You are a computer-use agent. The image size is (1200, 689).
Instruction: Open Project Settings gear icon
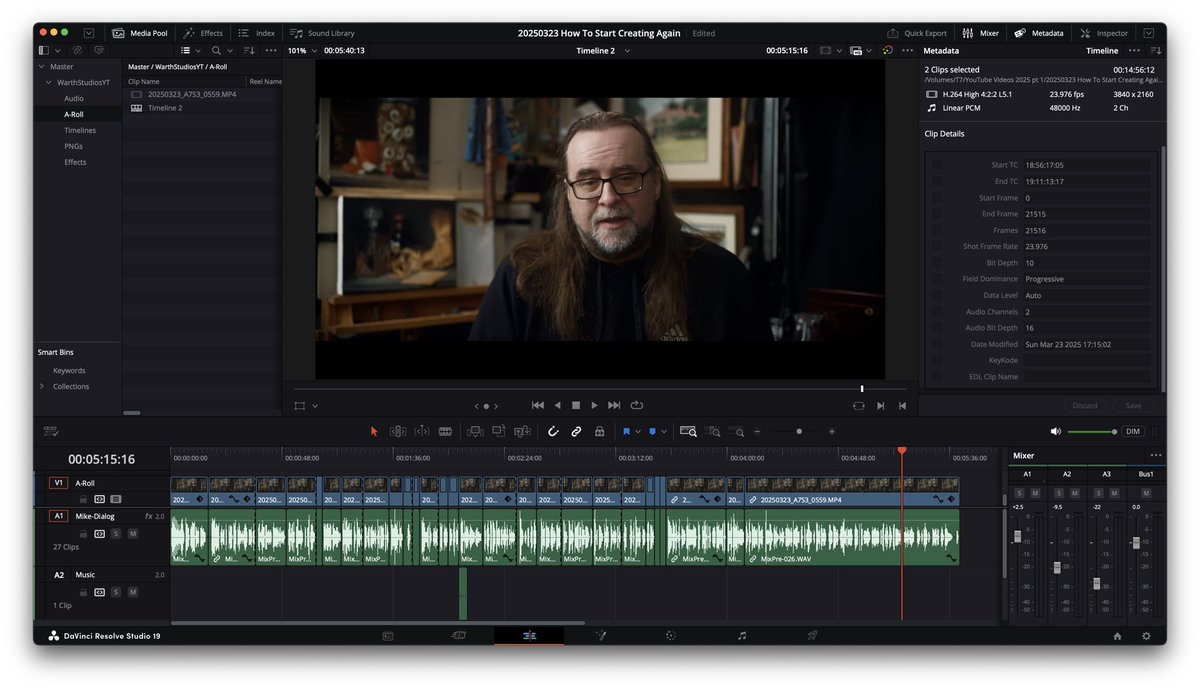1146,635
